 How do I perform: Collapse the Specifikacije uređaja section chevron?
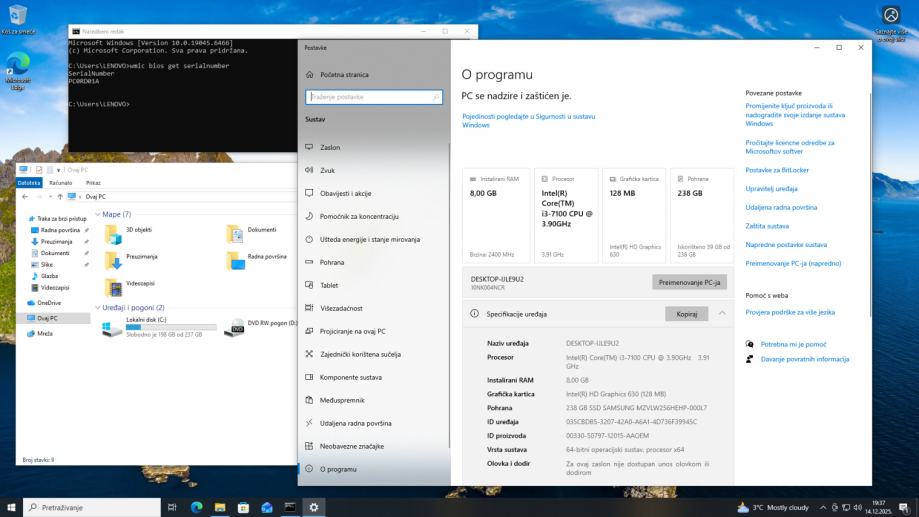click(722, 314)
